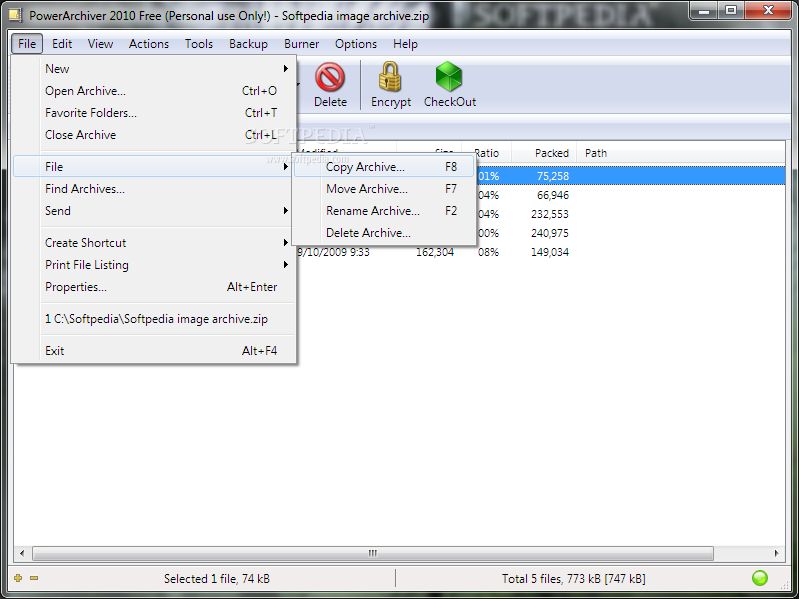Open the Options menu

[x=356, y=44]
